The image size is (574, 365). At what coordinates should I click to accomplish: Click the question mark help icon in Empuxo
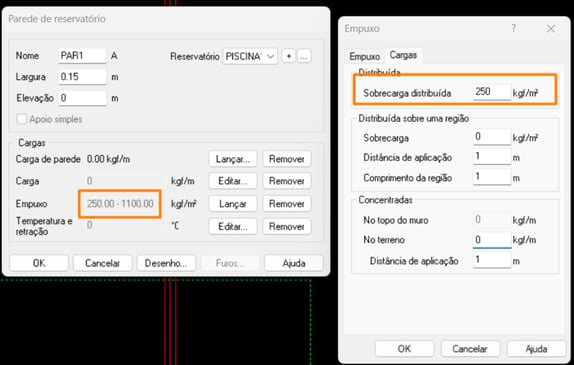(514, 29)
